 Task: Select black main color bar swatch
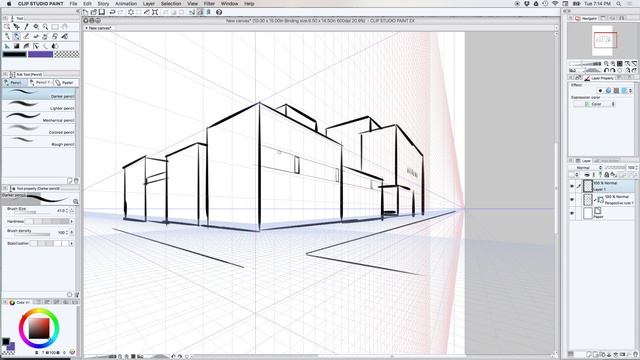tap(15, 54)
